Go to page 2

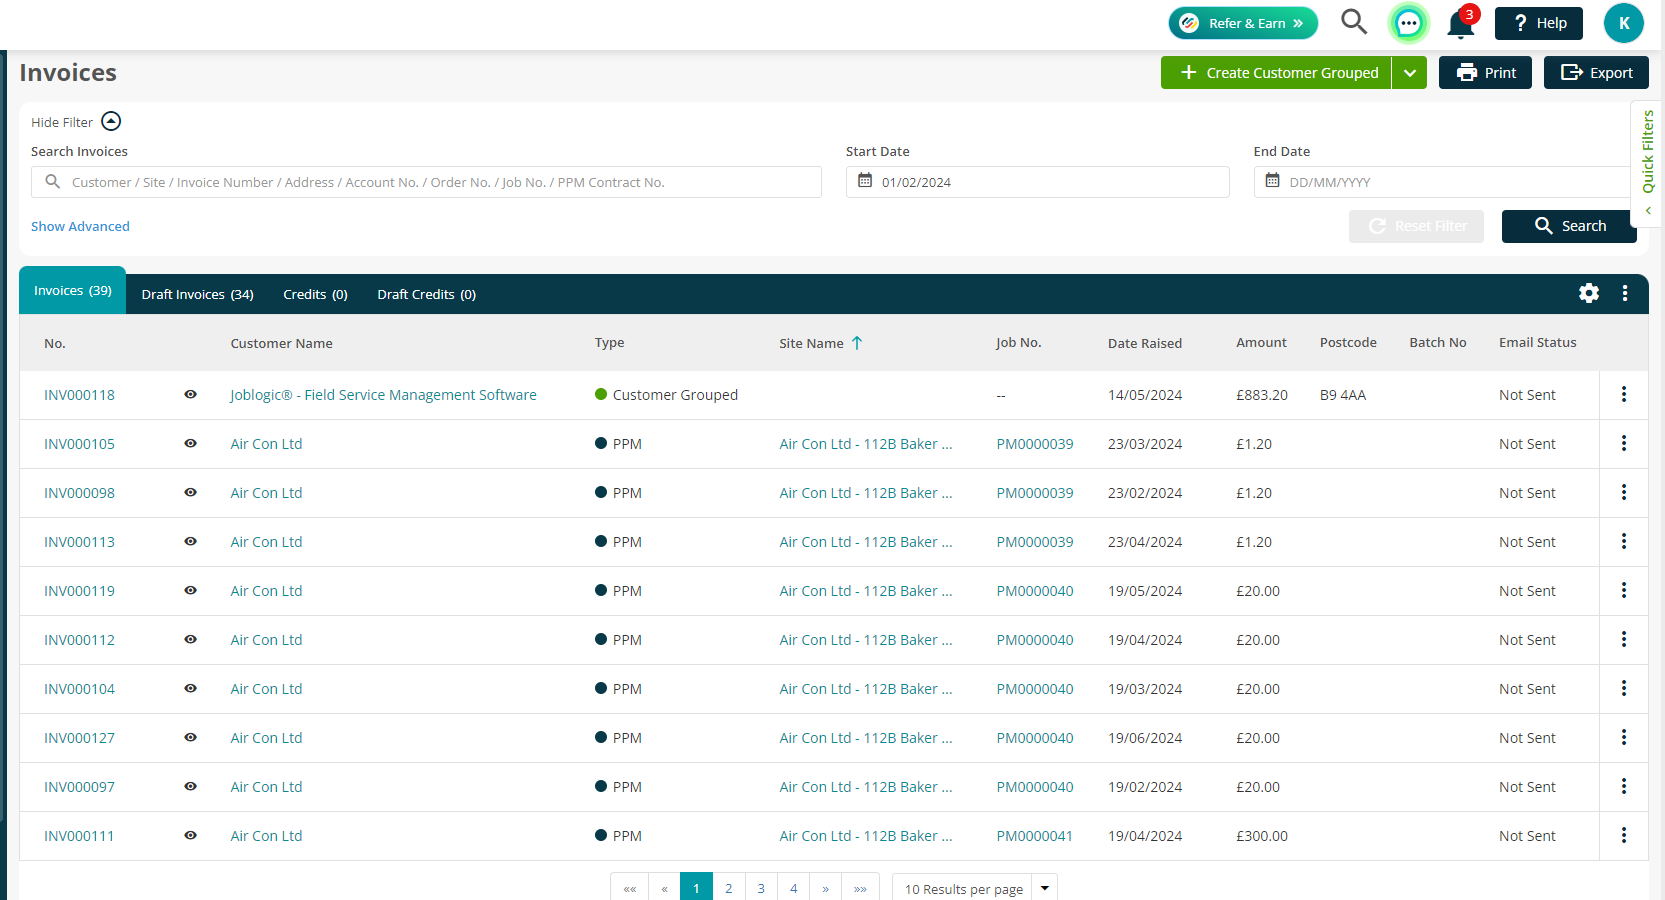729,888
